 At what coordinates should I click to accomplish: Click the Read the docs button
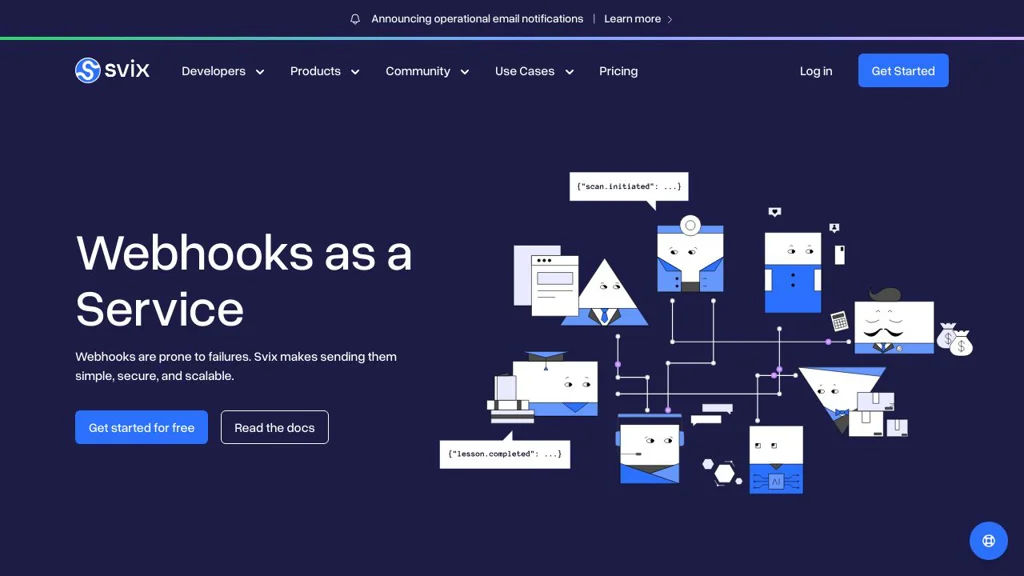274,427
